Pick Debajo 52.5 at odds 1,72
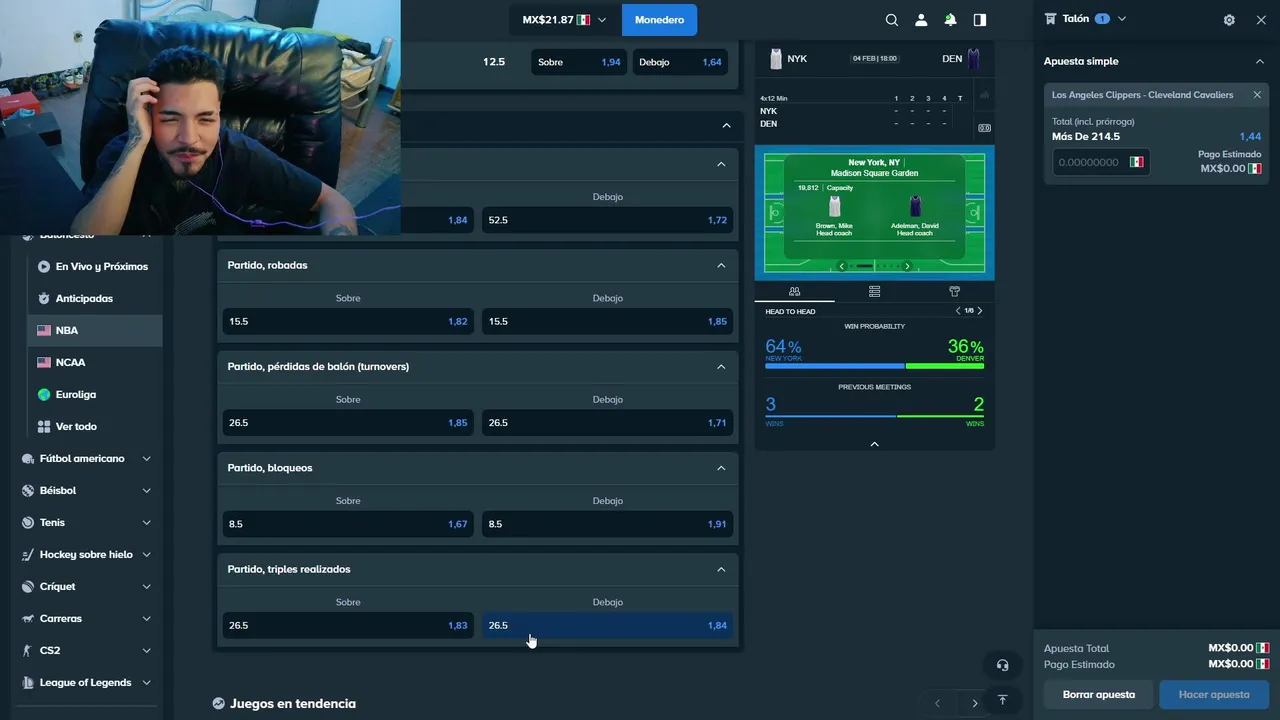 [x=608, y=220]
